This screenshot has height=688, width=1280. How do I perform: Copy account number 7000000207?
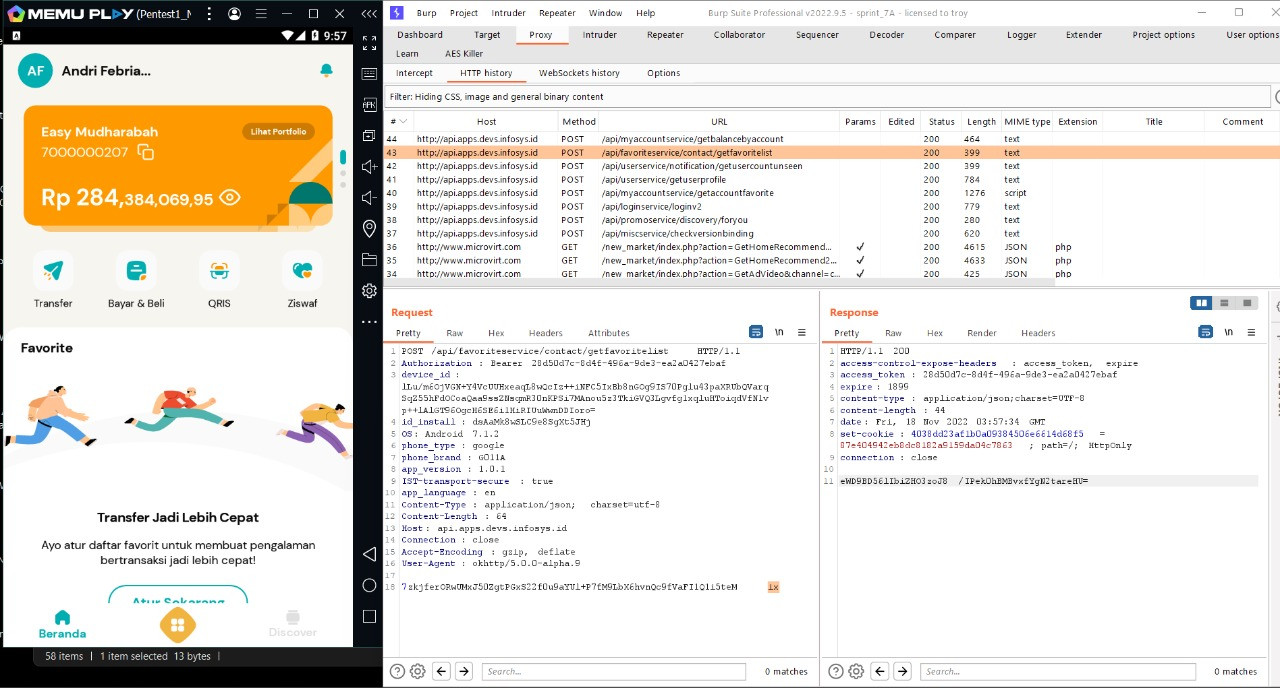point(146,153)
